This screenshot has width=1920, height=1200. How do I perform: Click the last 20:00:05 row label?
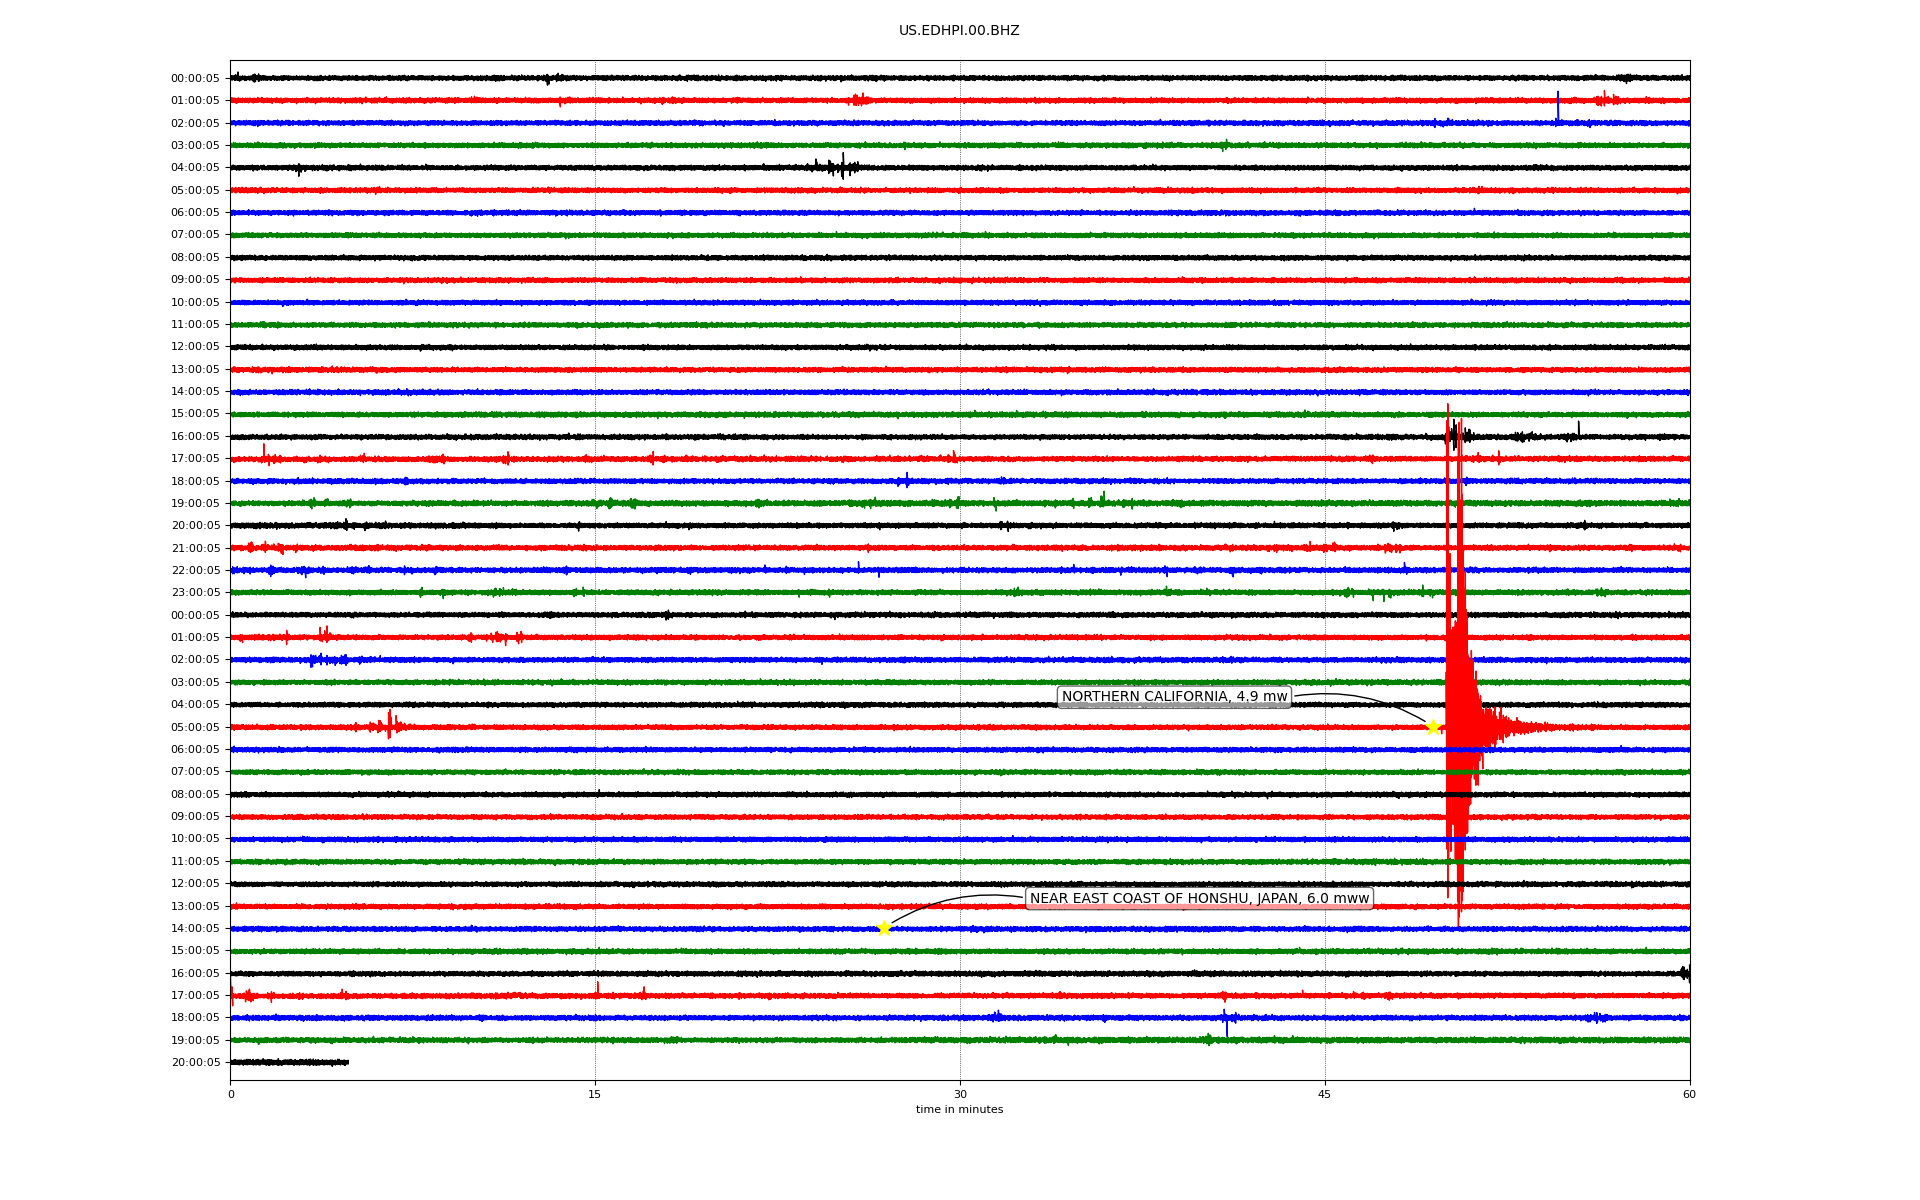(195, 1062)
